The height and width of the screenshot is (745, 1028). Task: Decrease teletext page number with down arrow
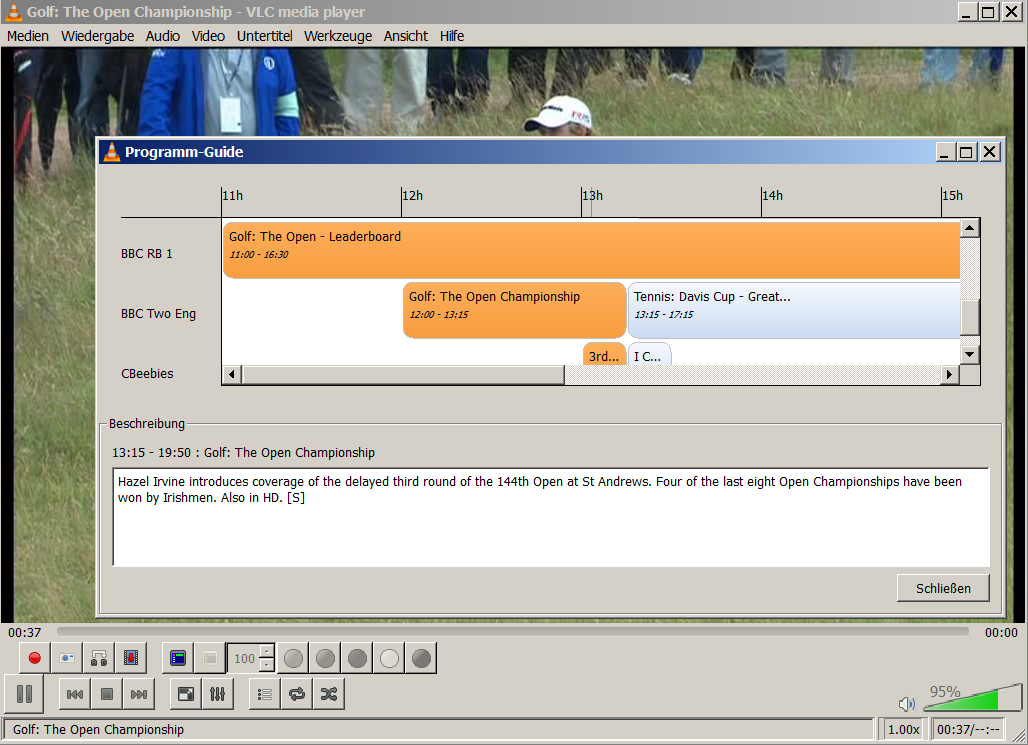point(267,665)
